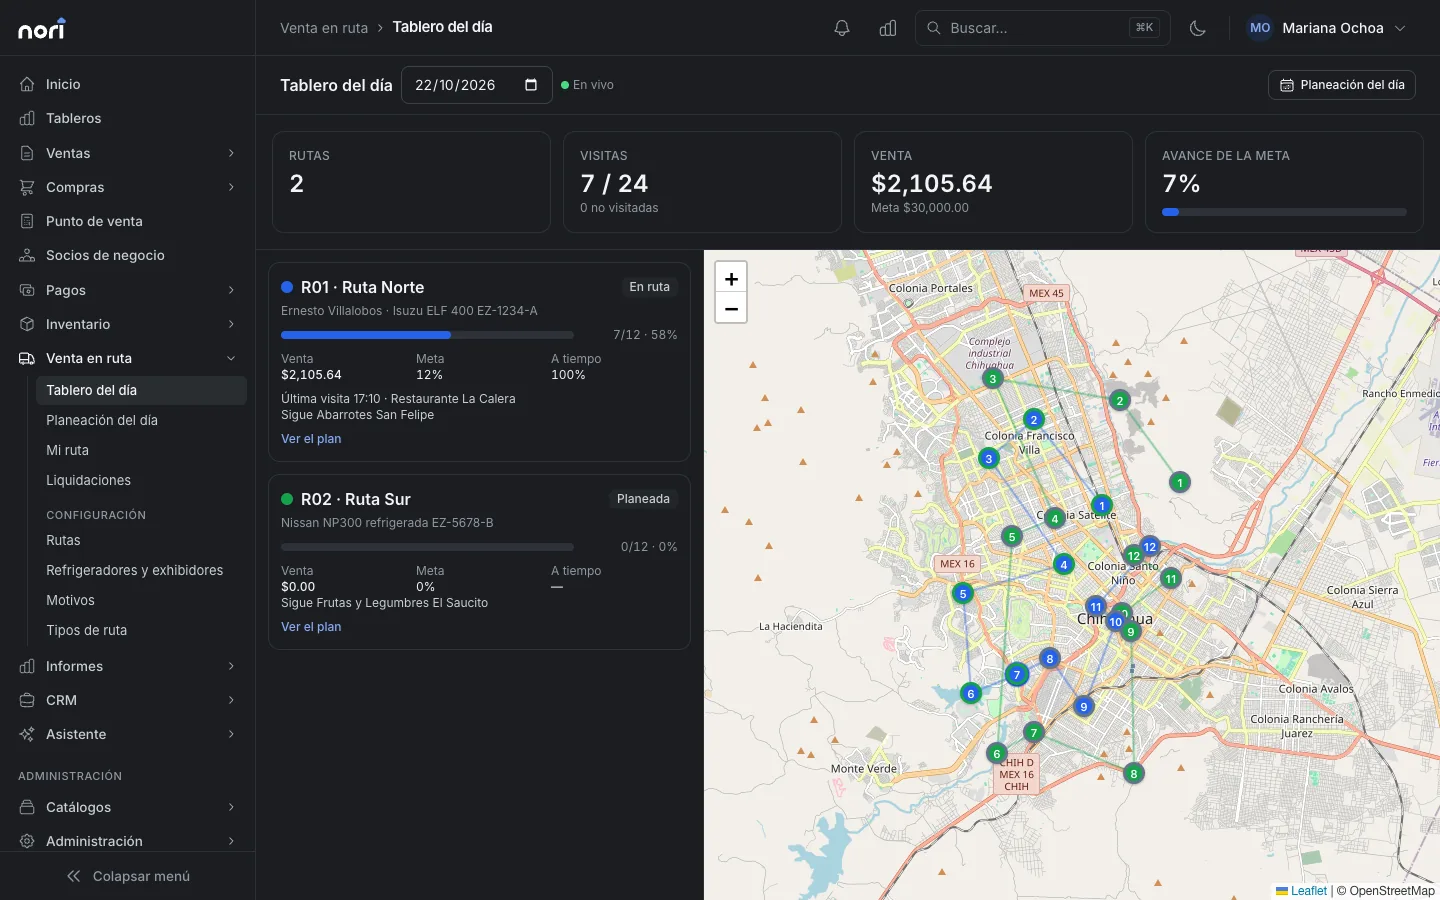The height and width of the screenshot is (900, 1440).
Task: Click the Administración gear icon
Action: pos(27,841)
